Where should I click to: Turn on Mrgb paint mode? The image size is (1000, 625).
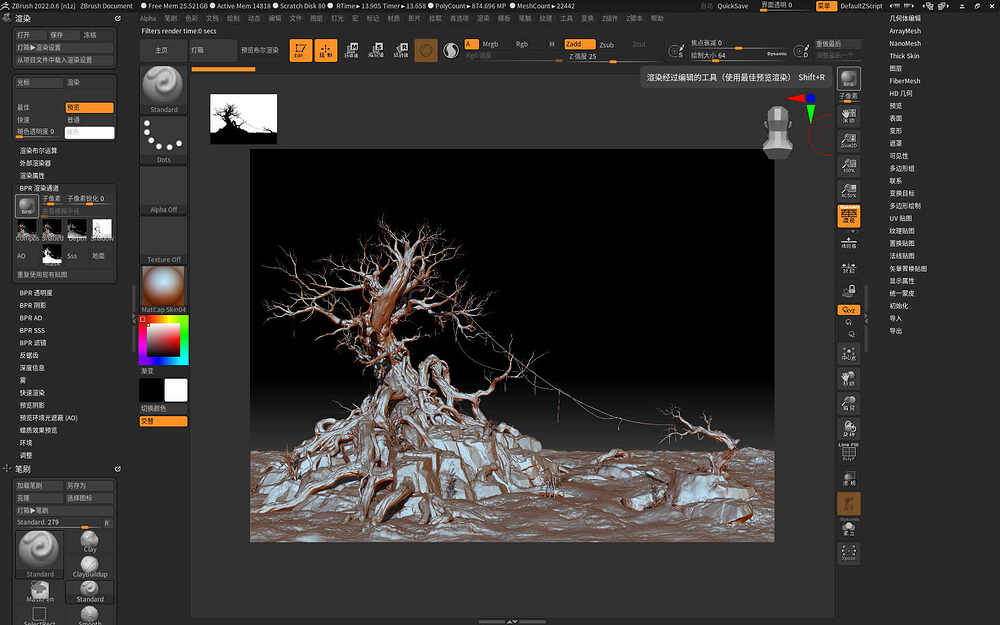click(490, 44)
